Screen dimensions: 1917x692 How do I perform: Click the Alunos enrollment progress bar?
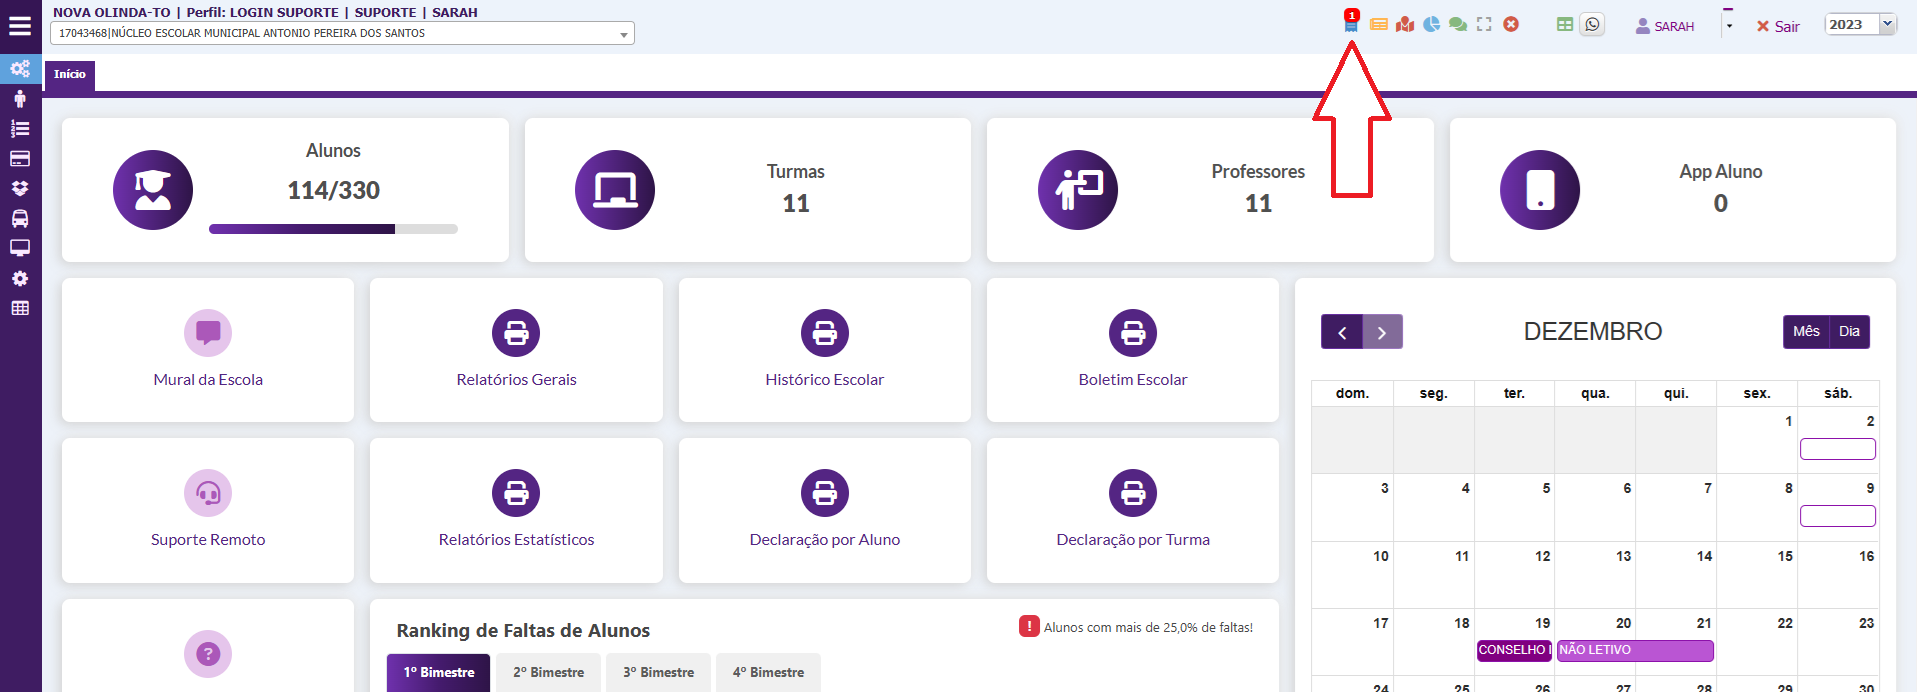[333, 229]
